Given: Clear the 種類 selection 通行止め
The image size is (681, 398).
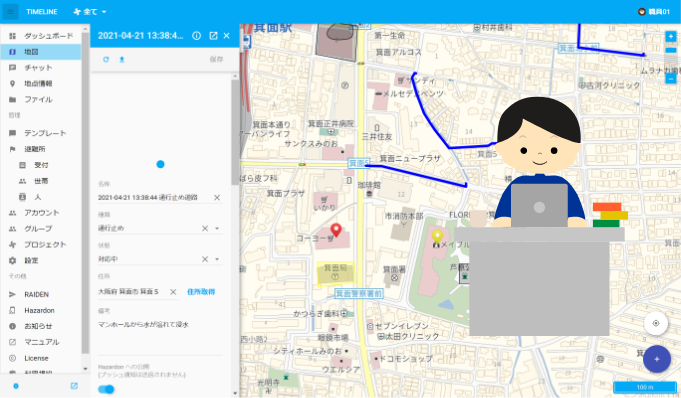Looking at the screenshot, I should tap(205, 229).
